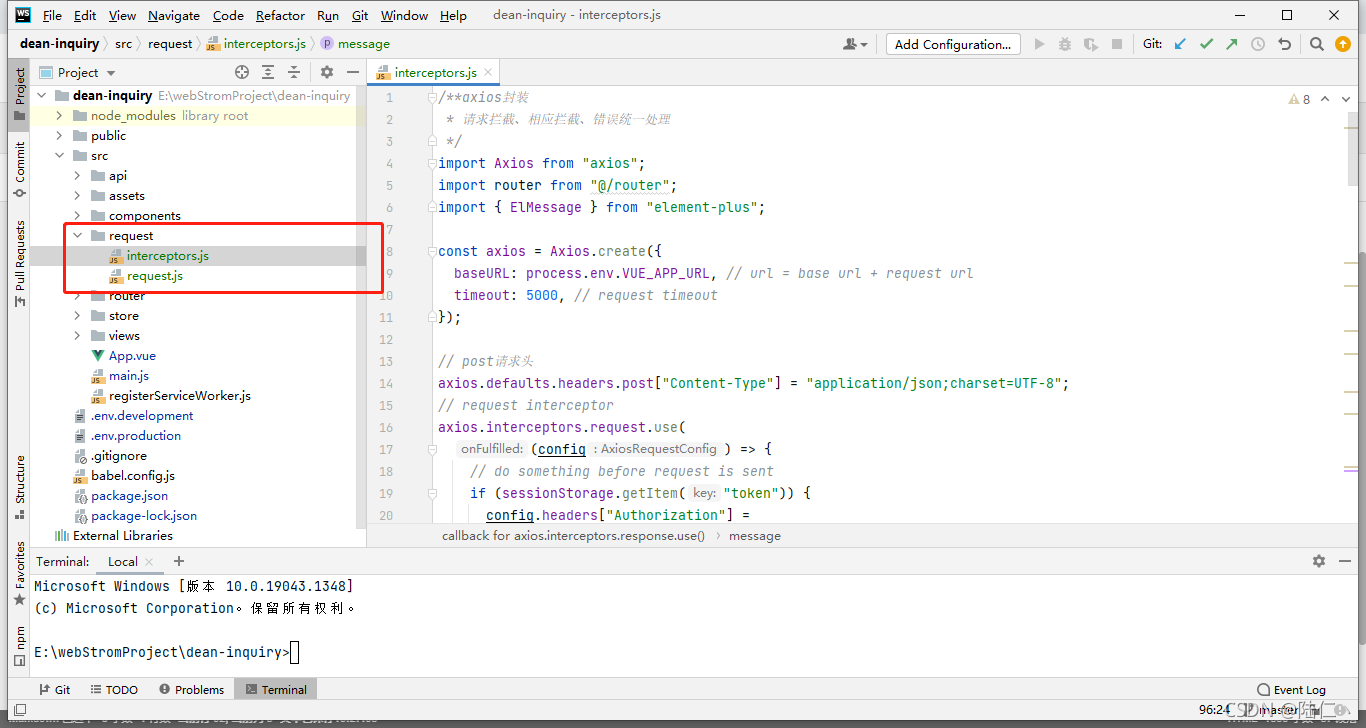Open Git Show History clock icon
The image size is (1366, 728).
click(x=1258, y=44)
